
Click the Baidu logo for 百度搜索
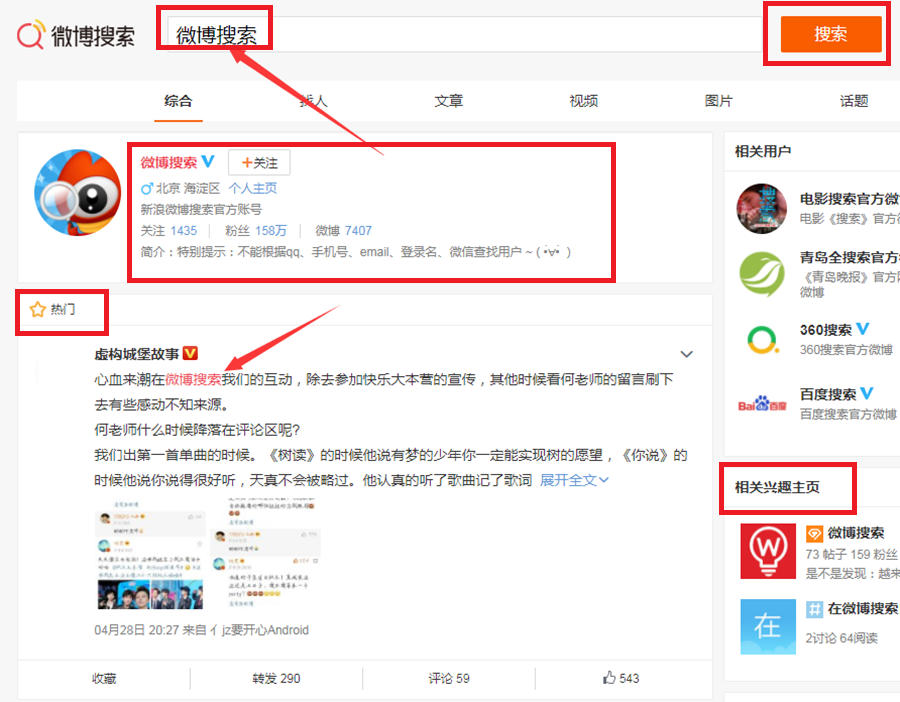tap(762, 404)
